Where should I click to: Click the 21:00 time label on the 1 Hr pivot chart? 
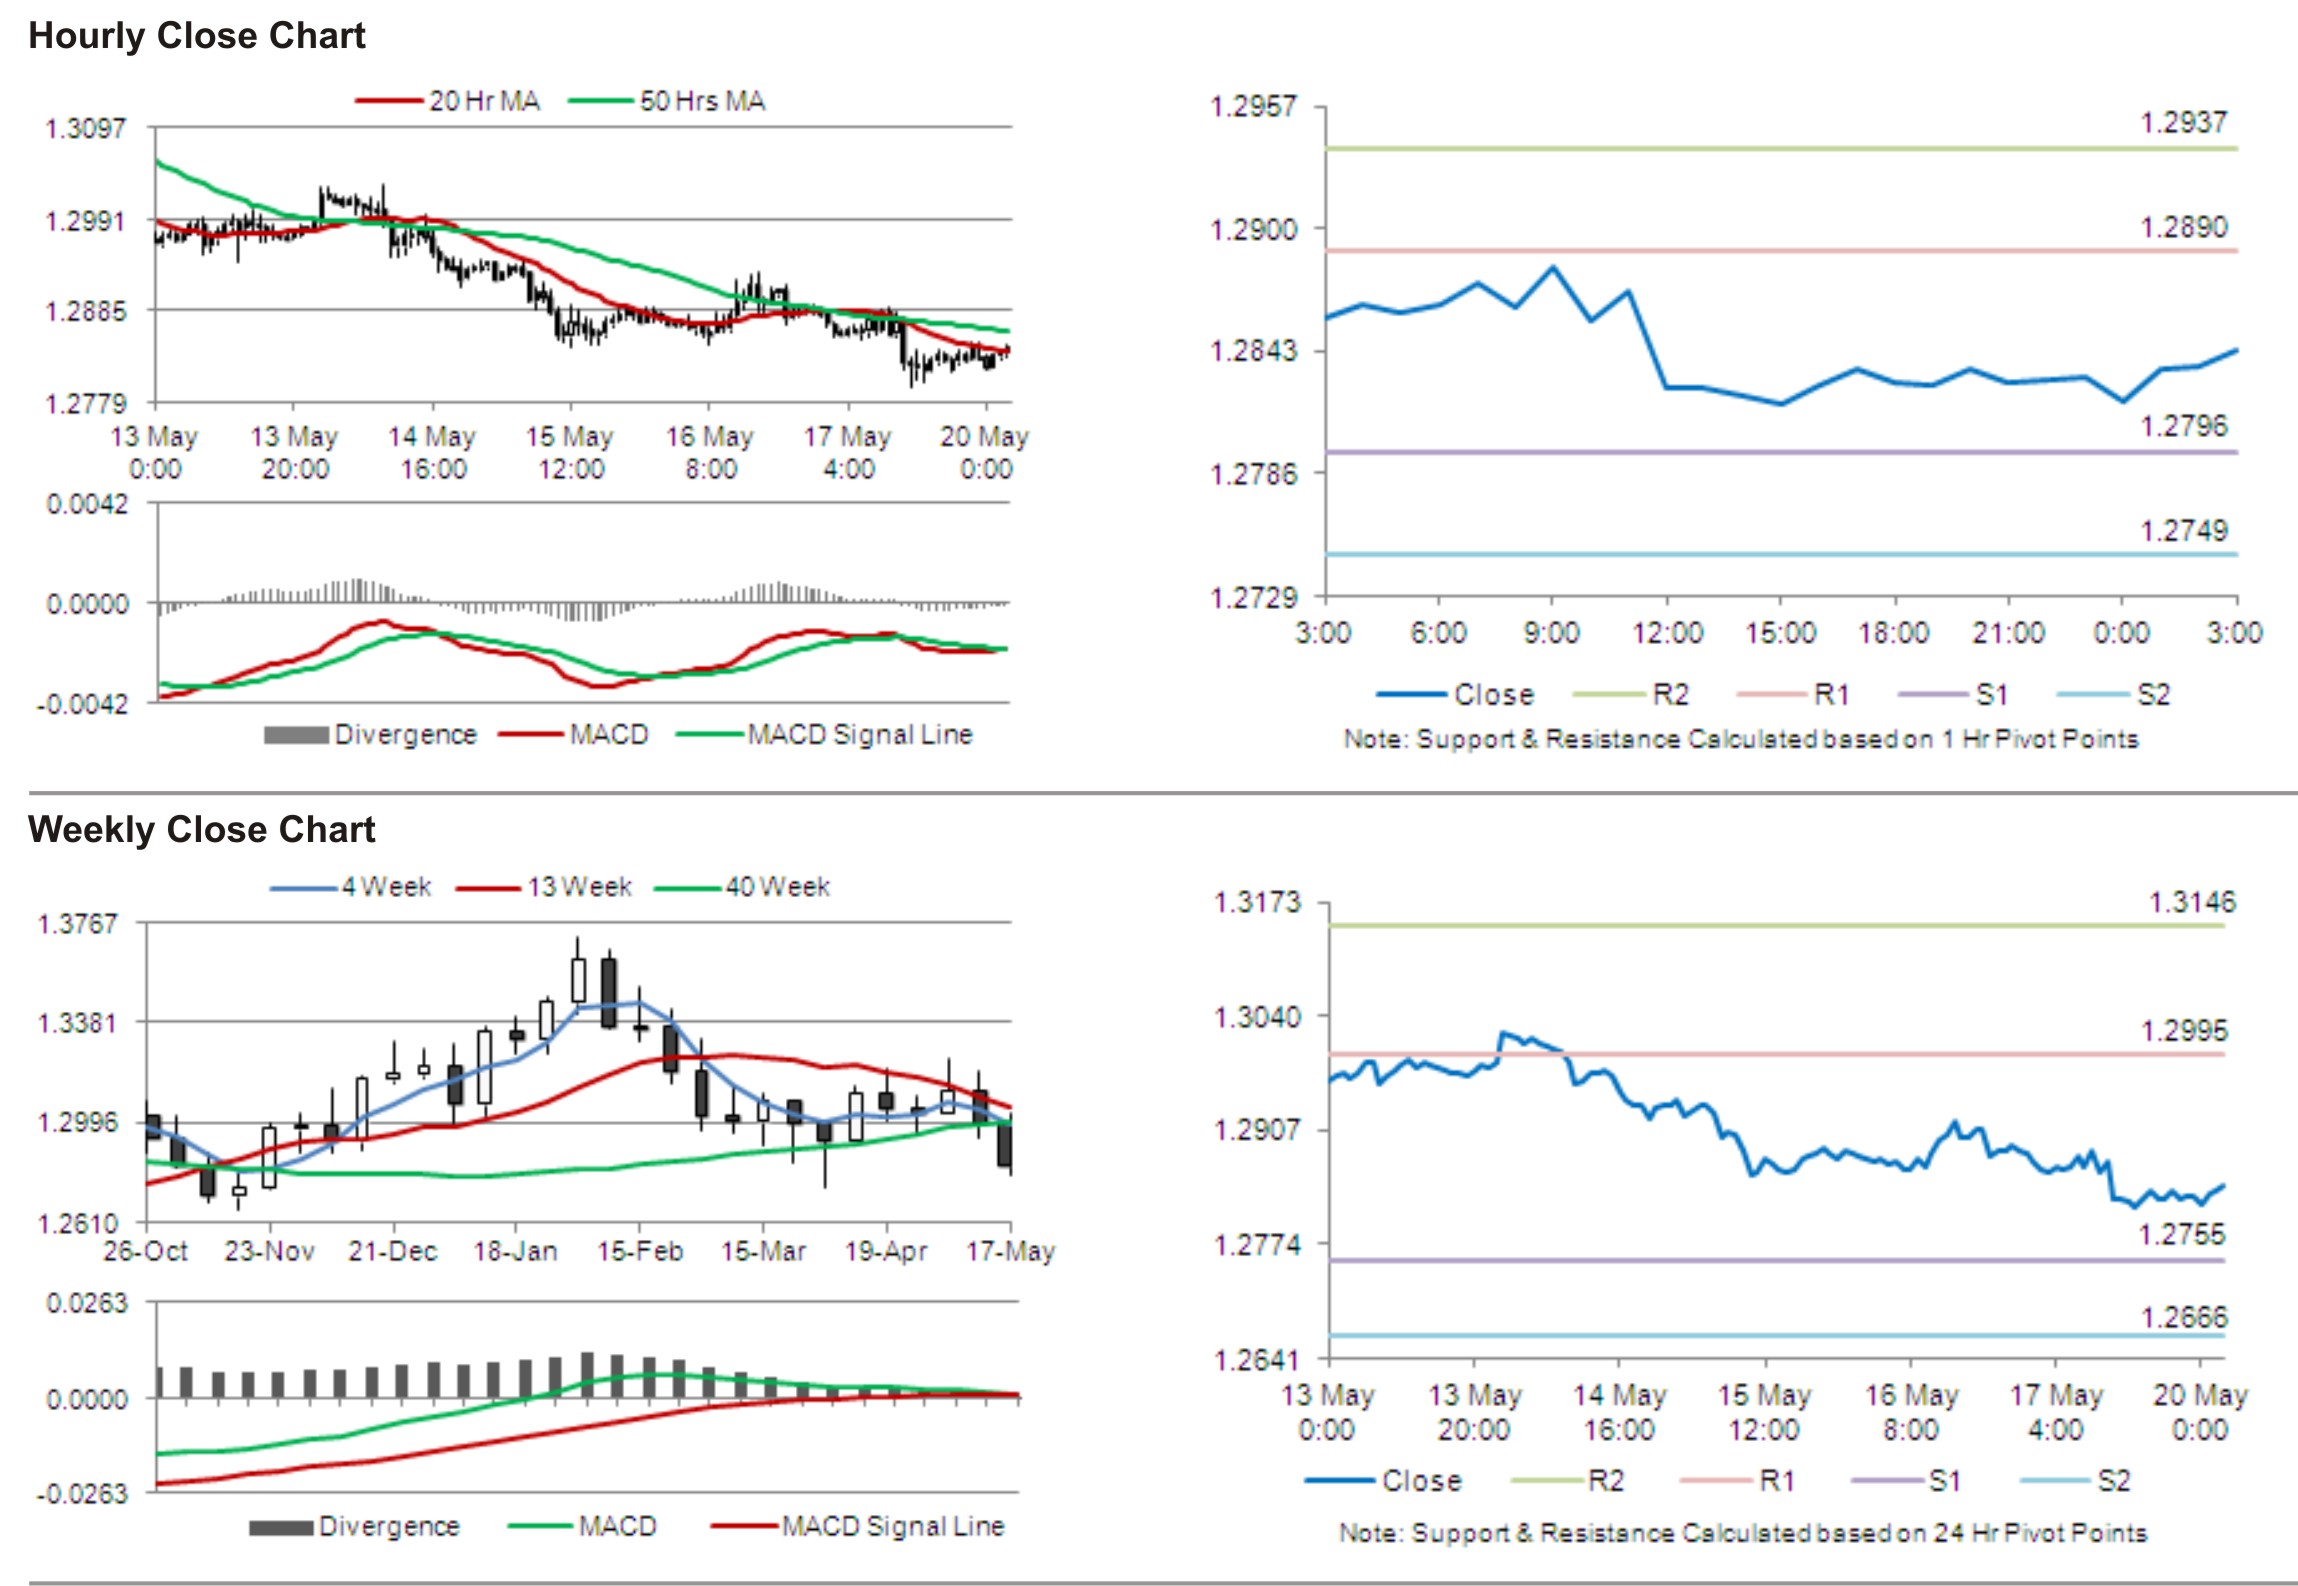[x=2008, y=633]
